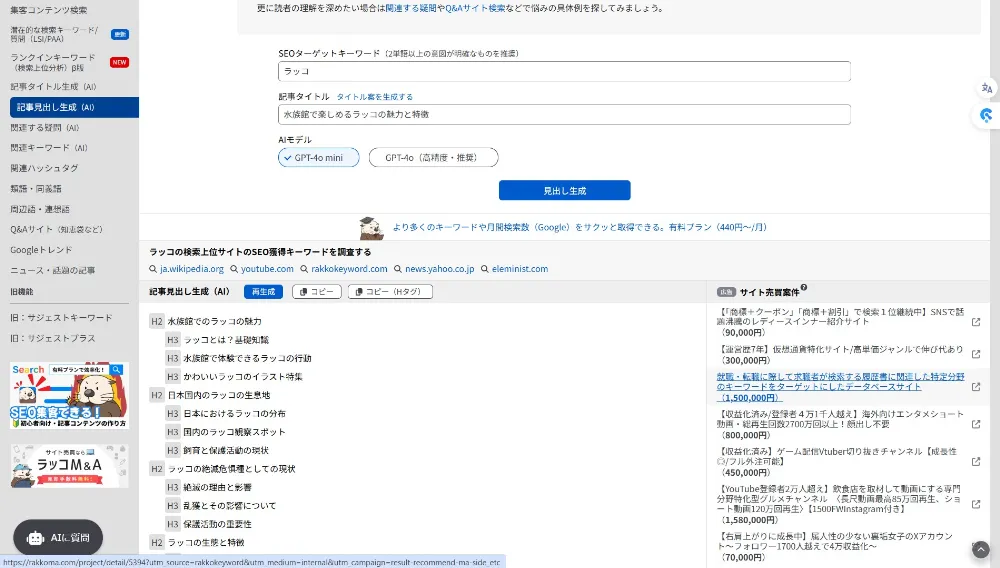The height and width of the screenshot is (568, 1000).
Task: Focus the SEOターゲットキーワード input field
Action: click(x=564, y=71)
